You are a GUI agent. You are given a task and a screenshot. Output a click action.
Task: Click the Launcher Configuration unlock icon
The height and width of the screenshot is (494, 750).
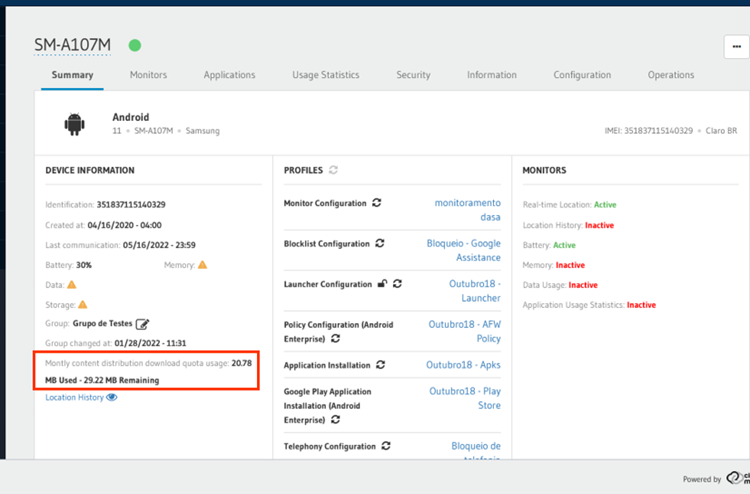point(382,284)
